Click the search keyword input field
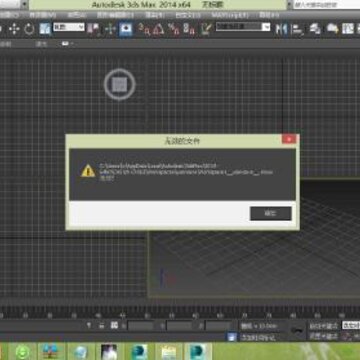The width and height of the screenshot is (360, 360). click(327, 5)
